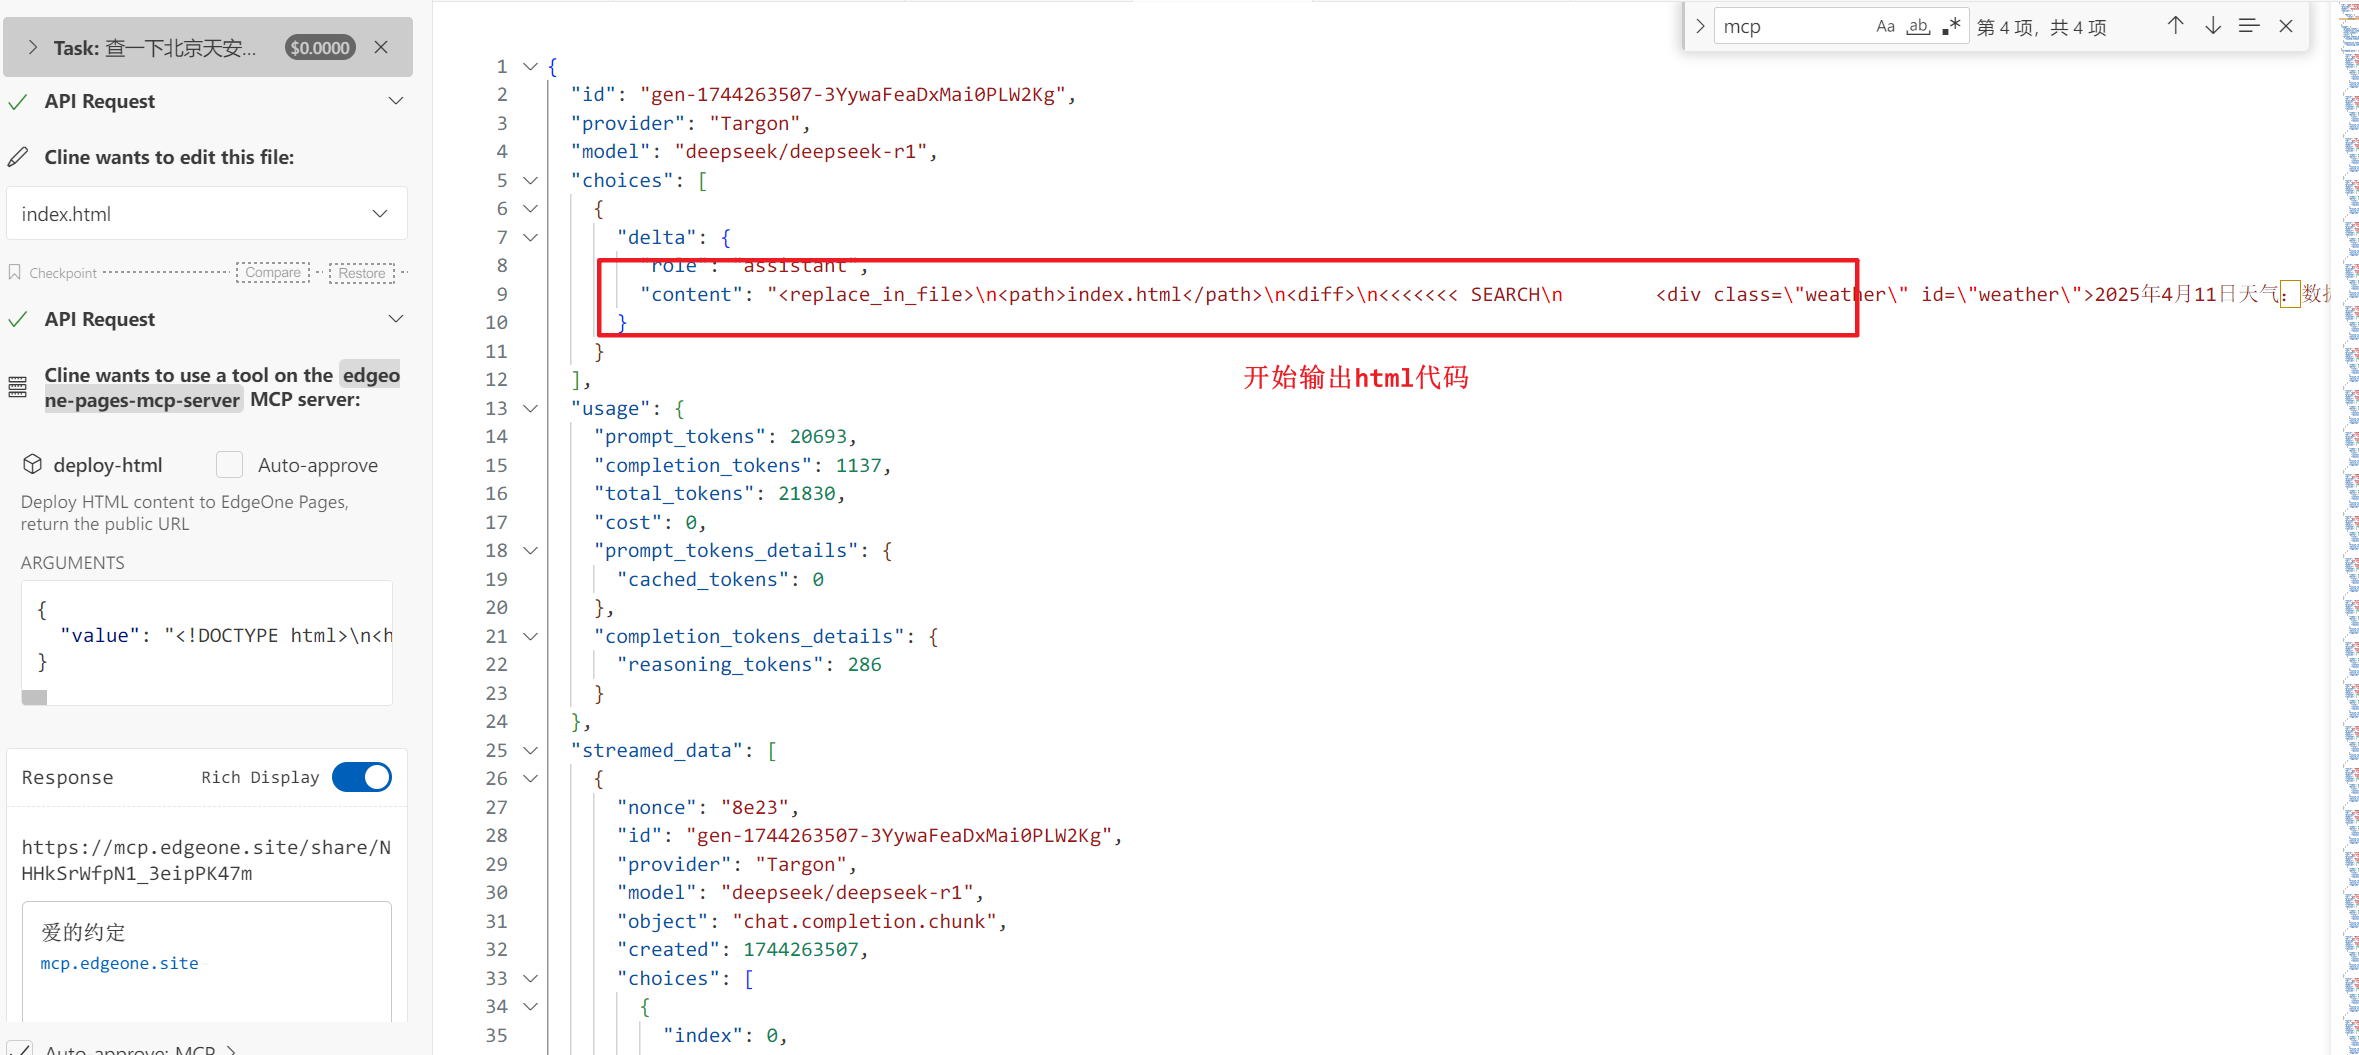The image size is (2359, 1055).
Task: Collapse the root object fold at line 1
Action: [x=531, y=66]
